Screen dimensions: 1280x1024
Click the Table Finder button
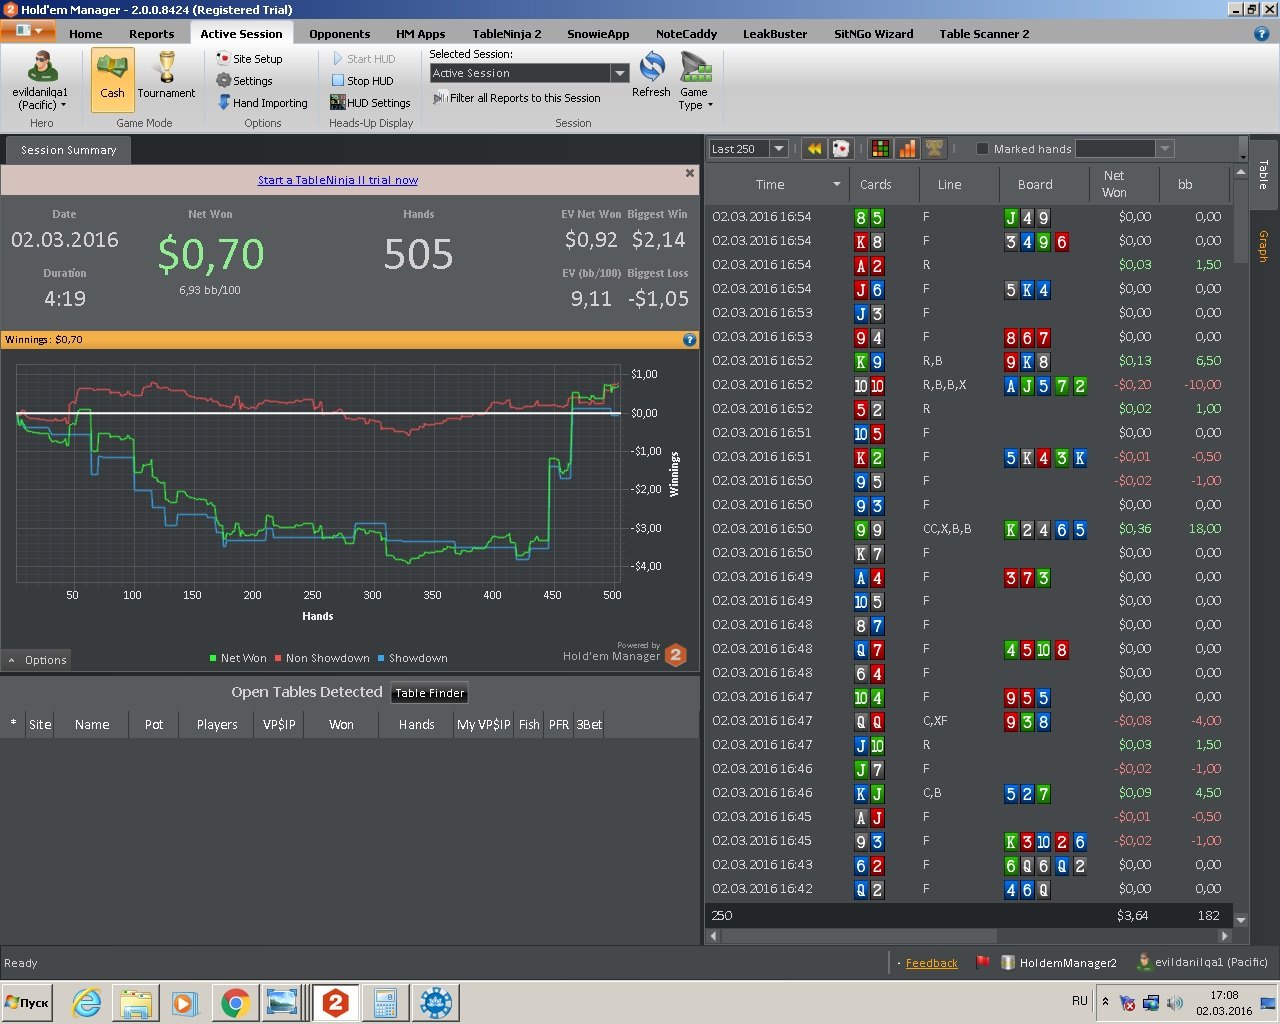[x=430, y=693]
